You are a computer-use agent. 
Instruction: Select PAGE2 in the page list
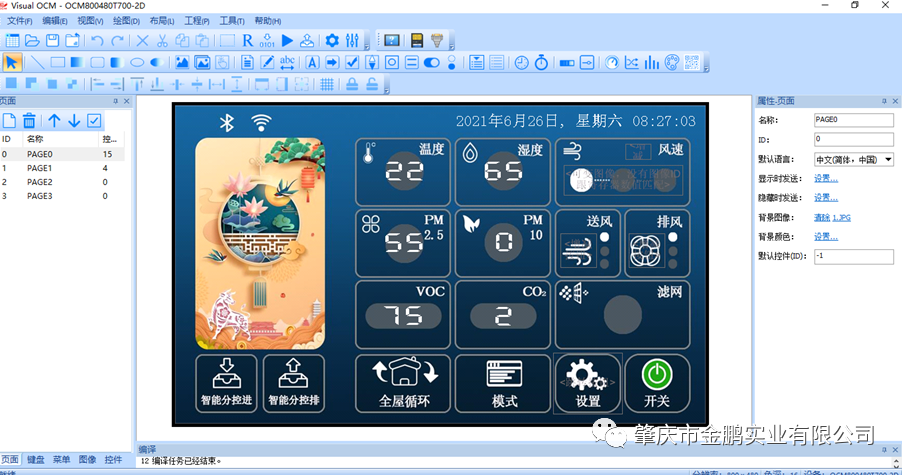[40, 183]
